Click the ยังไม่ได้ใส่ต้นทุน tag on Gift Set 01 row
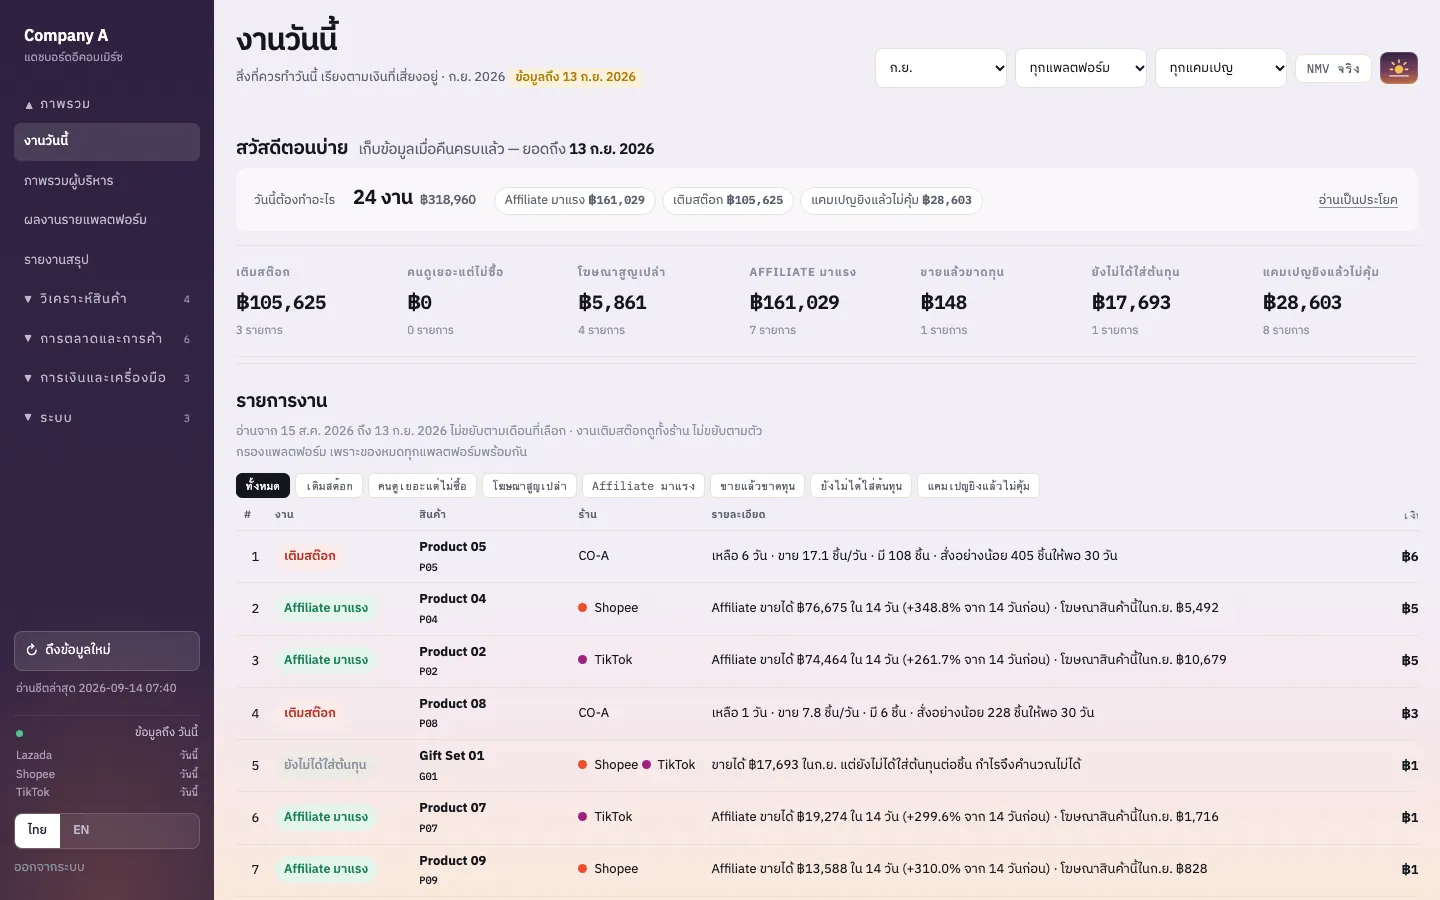Viewport: 1440px width, 900px height. pos(325,765)
